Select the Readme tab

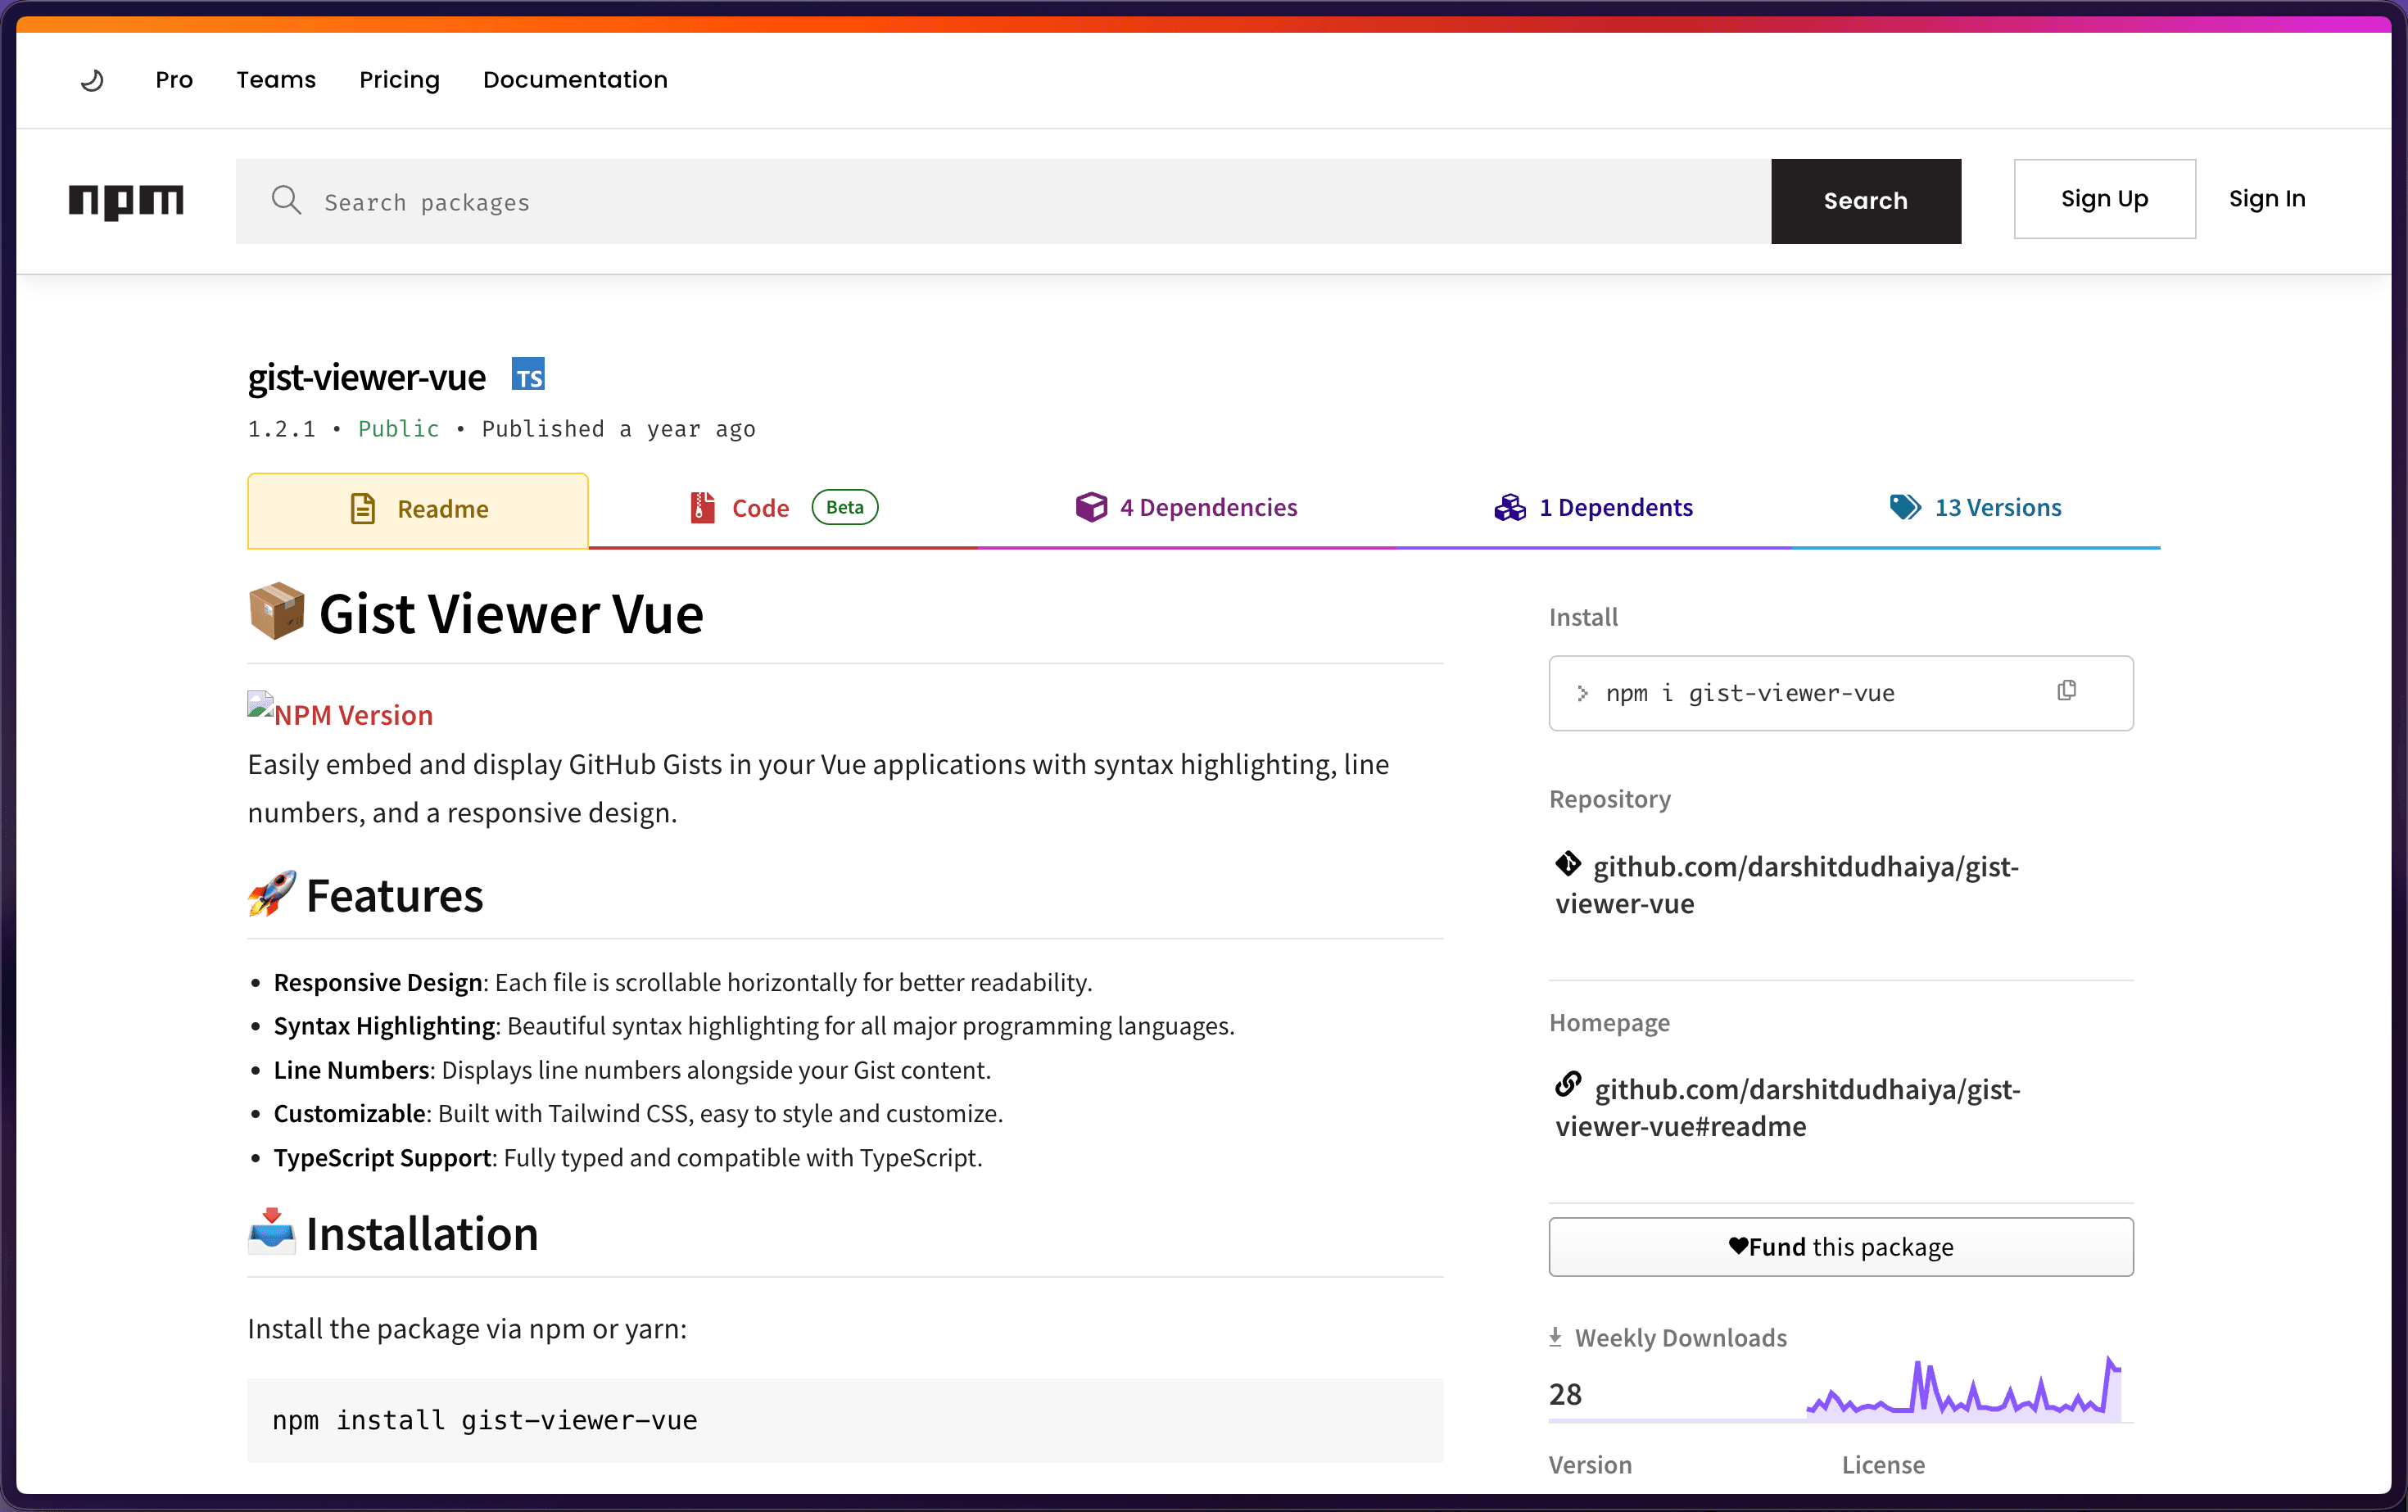point(418,510)
